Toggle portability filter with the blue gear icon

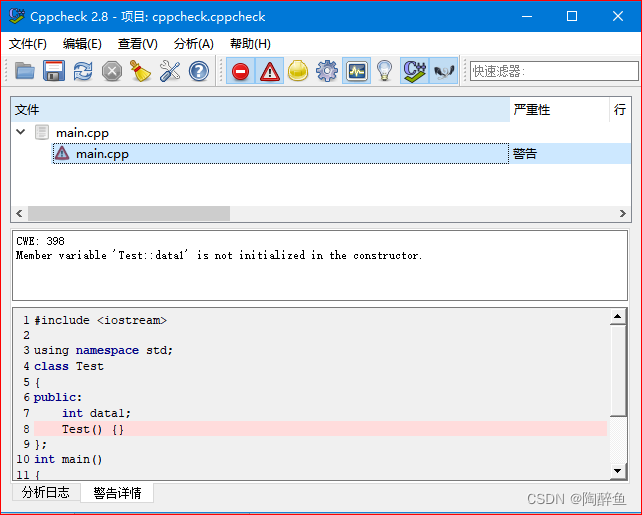(327, 71)
